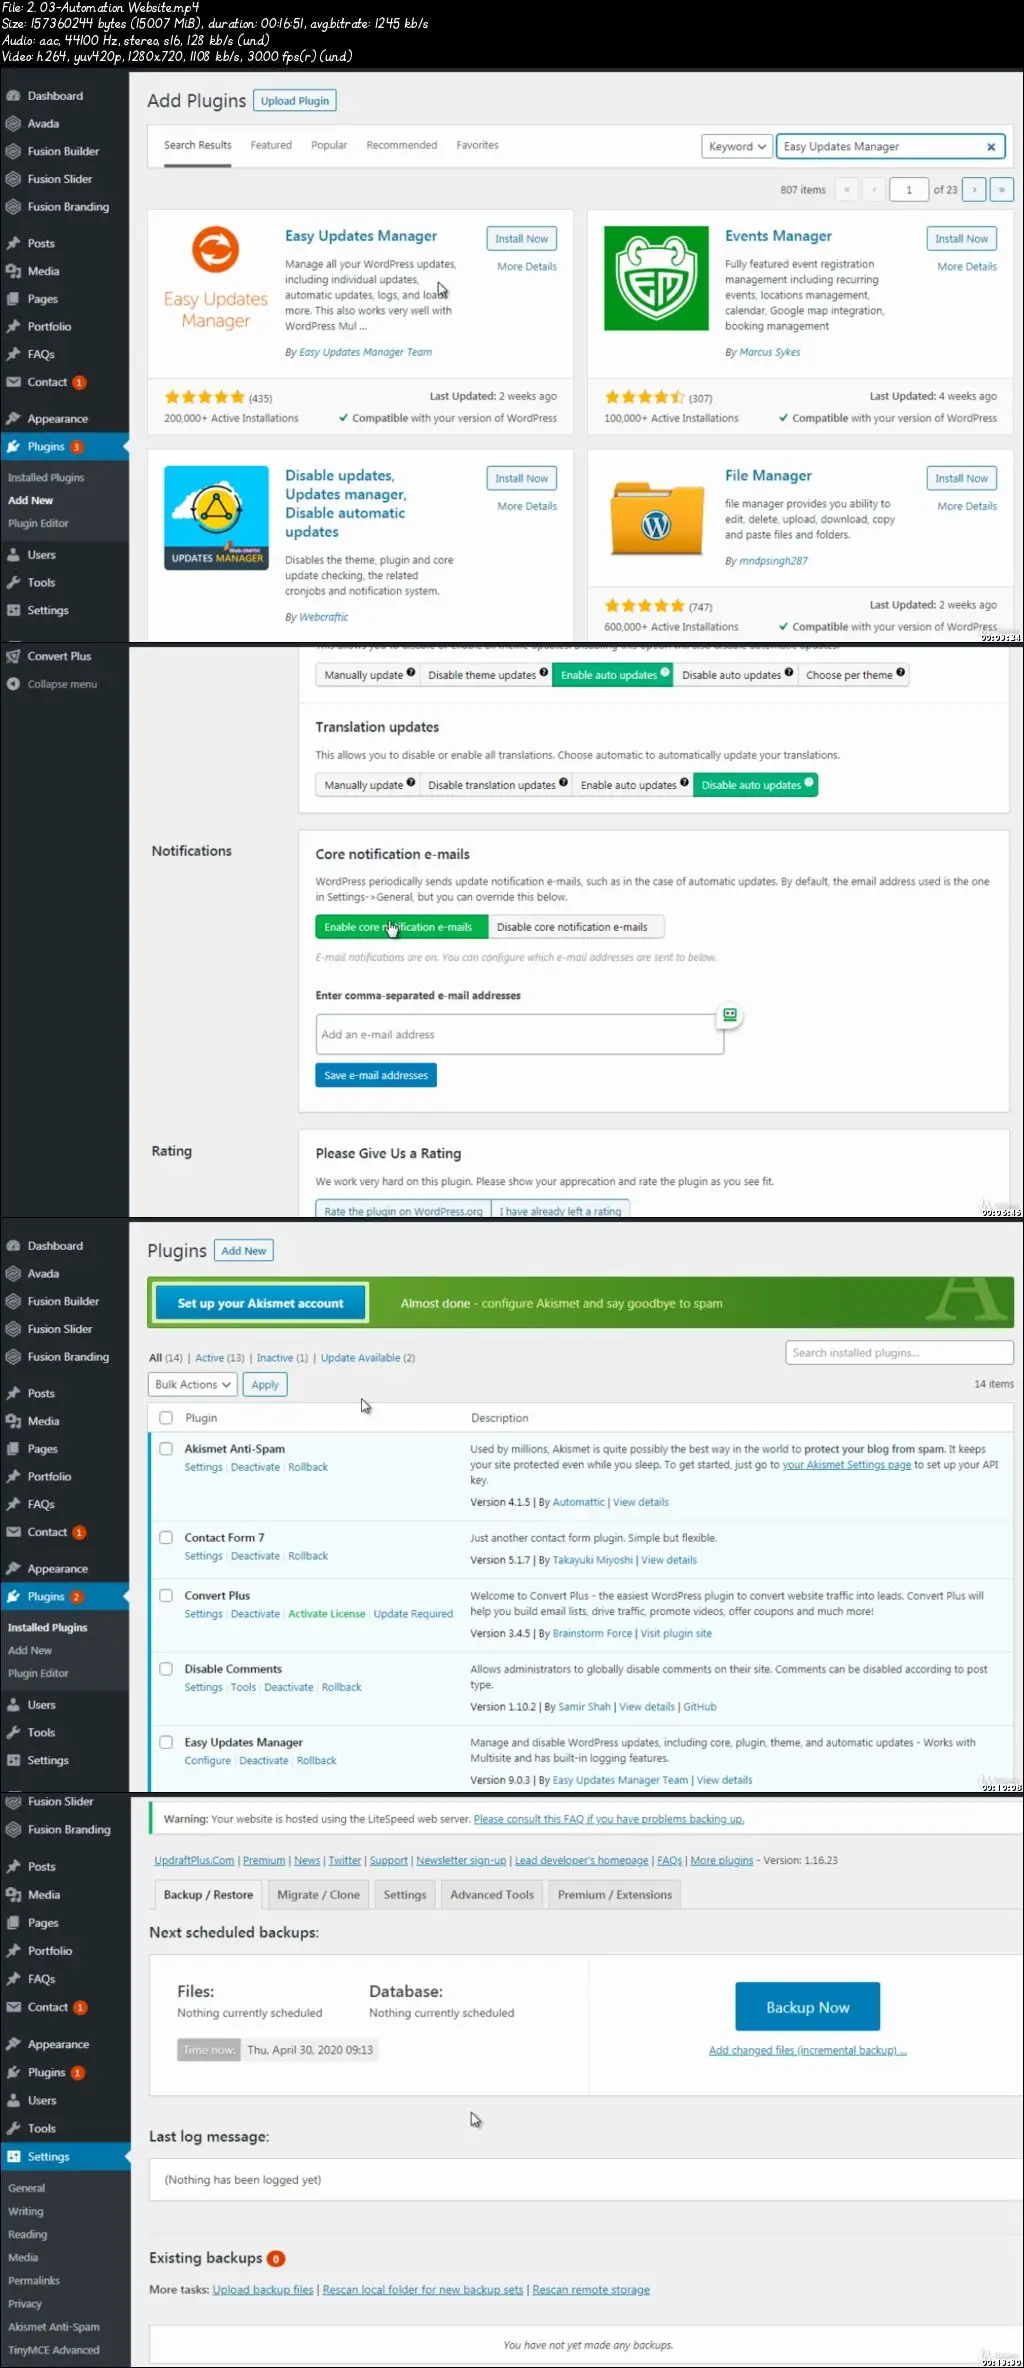Toggle Disable translation updates option
Image resolution: width=1024 pixels, height=2368 pixels.
(x=496, y=785)
